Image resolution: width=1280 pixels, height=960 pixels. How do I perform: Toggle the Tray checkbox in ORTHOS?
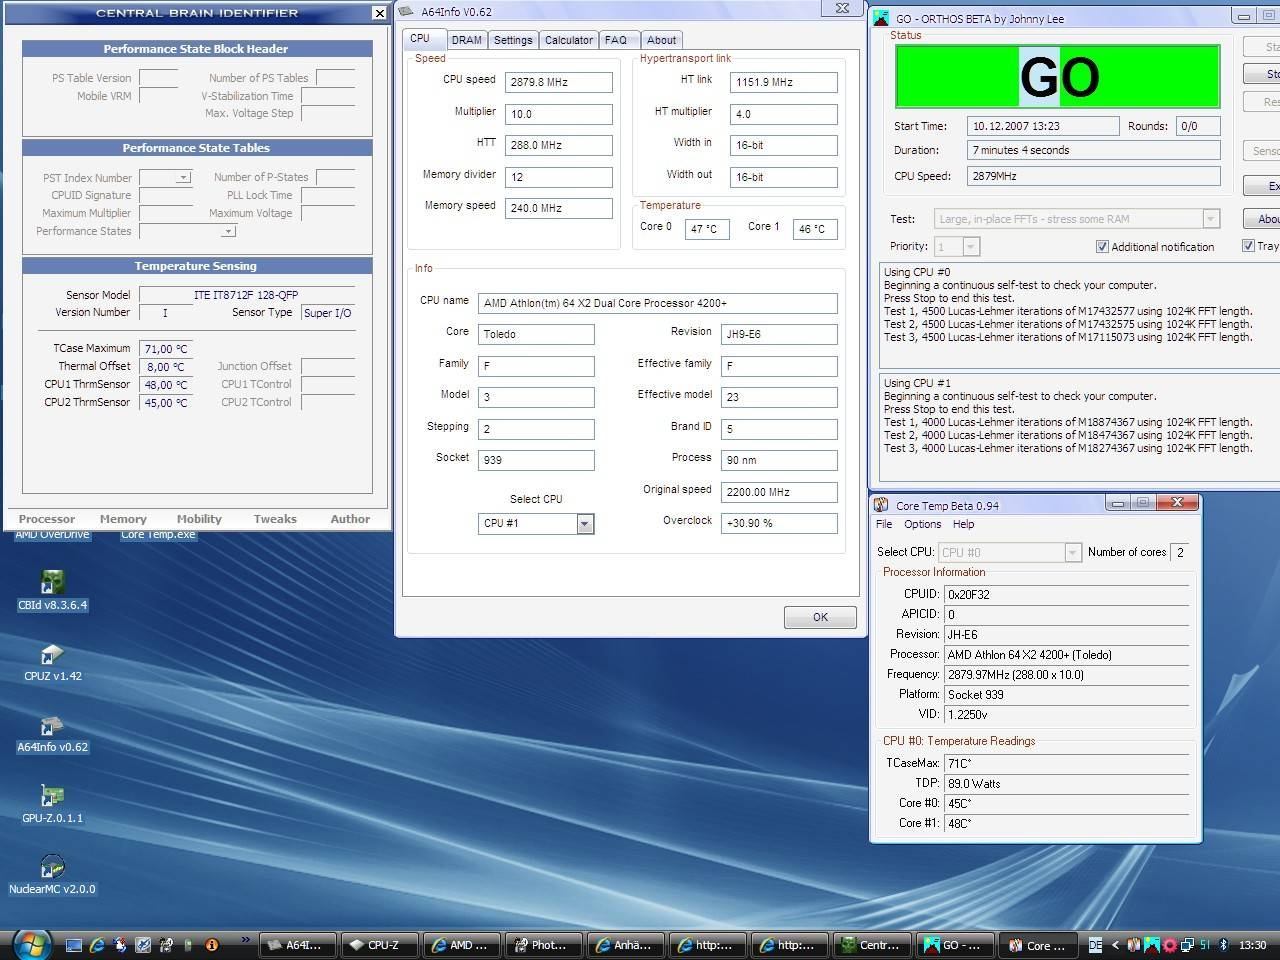[x=1248, y=246]
